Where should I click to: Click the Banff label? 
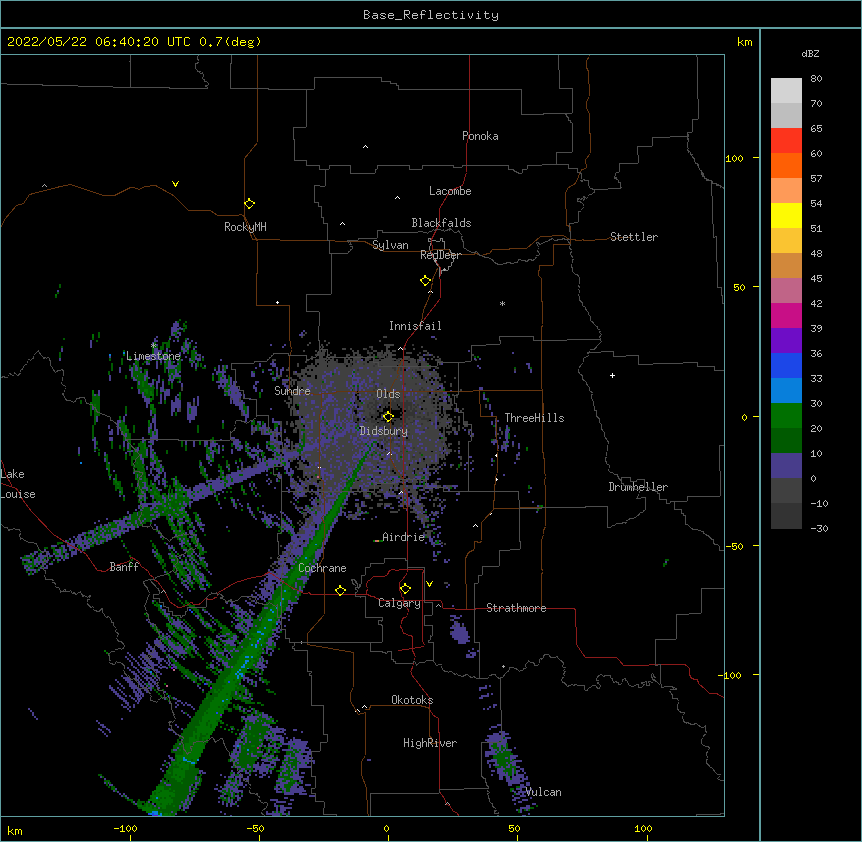(x=124, y=567)
